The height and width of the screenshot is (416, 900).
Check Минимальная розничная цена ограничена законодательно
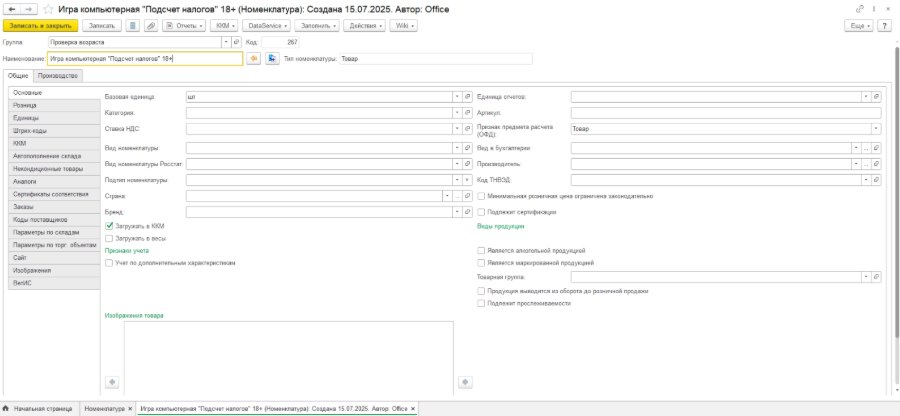481,196
